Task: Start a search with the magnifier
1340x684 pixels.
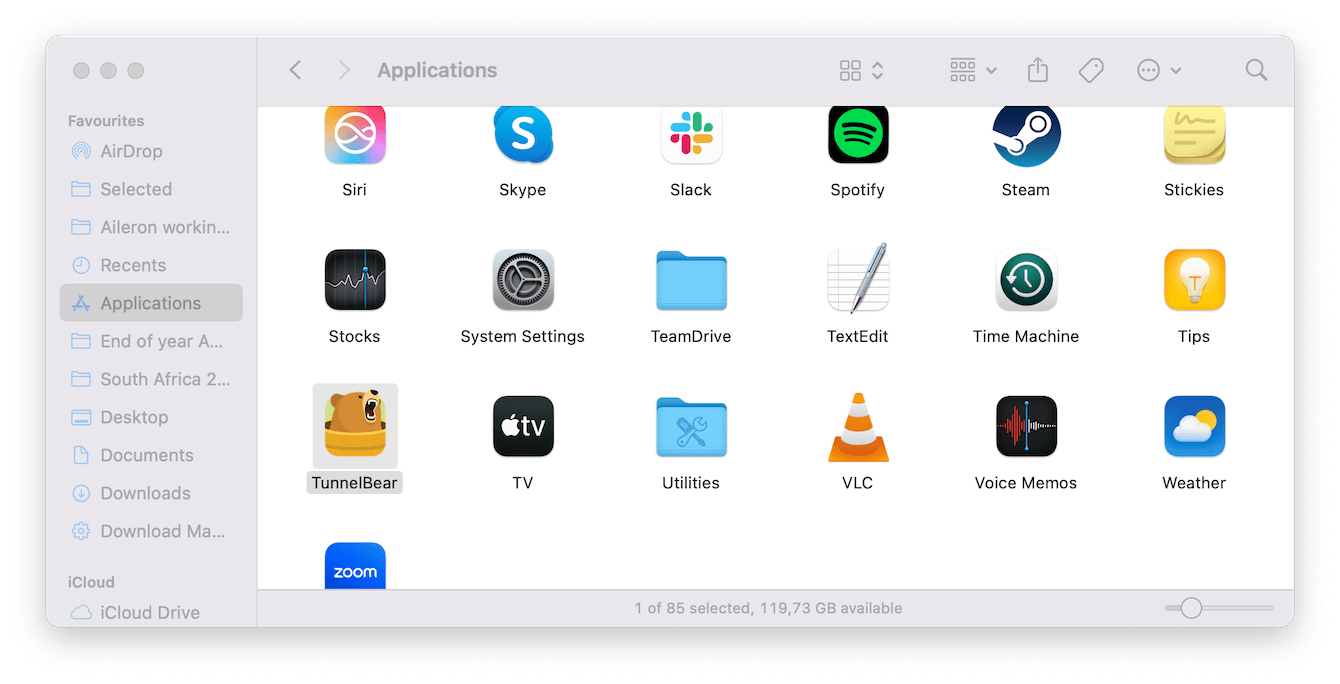Action: [x=1256, y=70]
